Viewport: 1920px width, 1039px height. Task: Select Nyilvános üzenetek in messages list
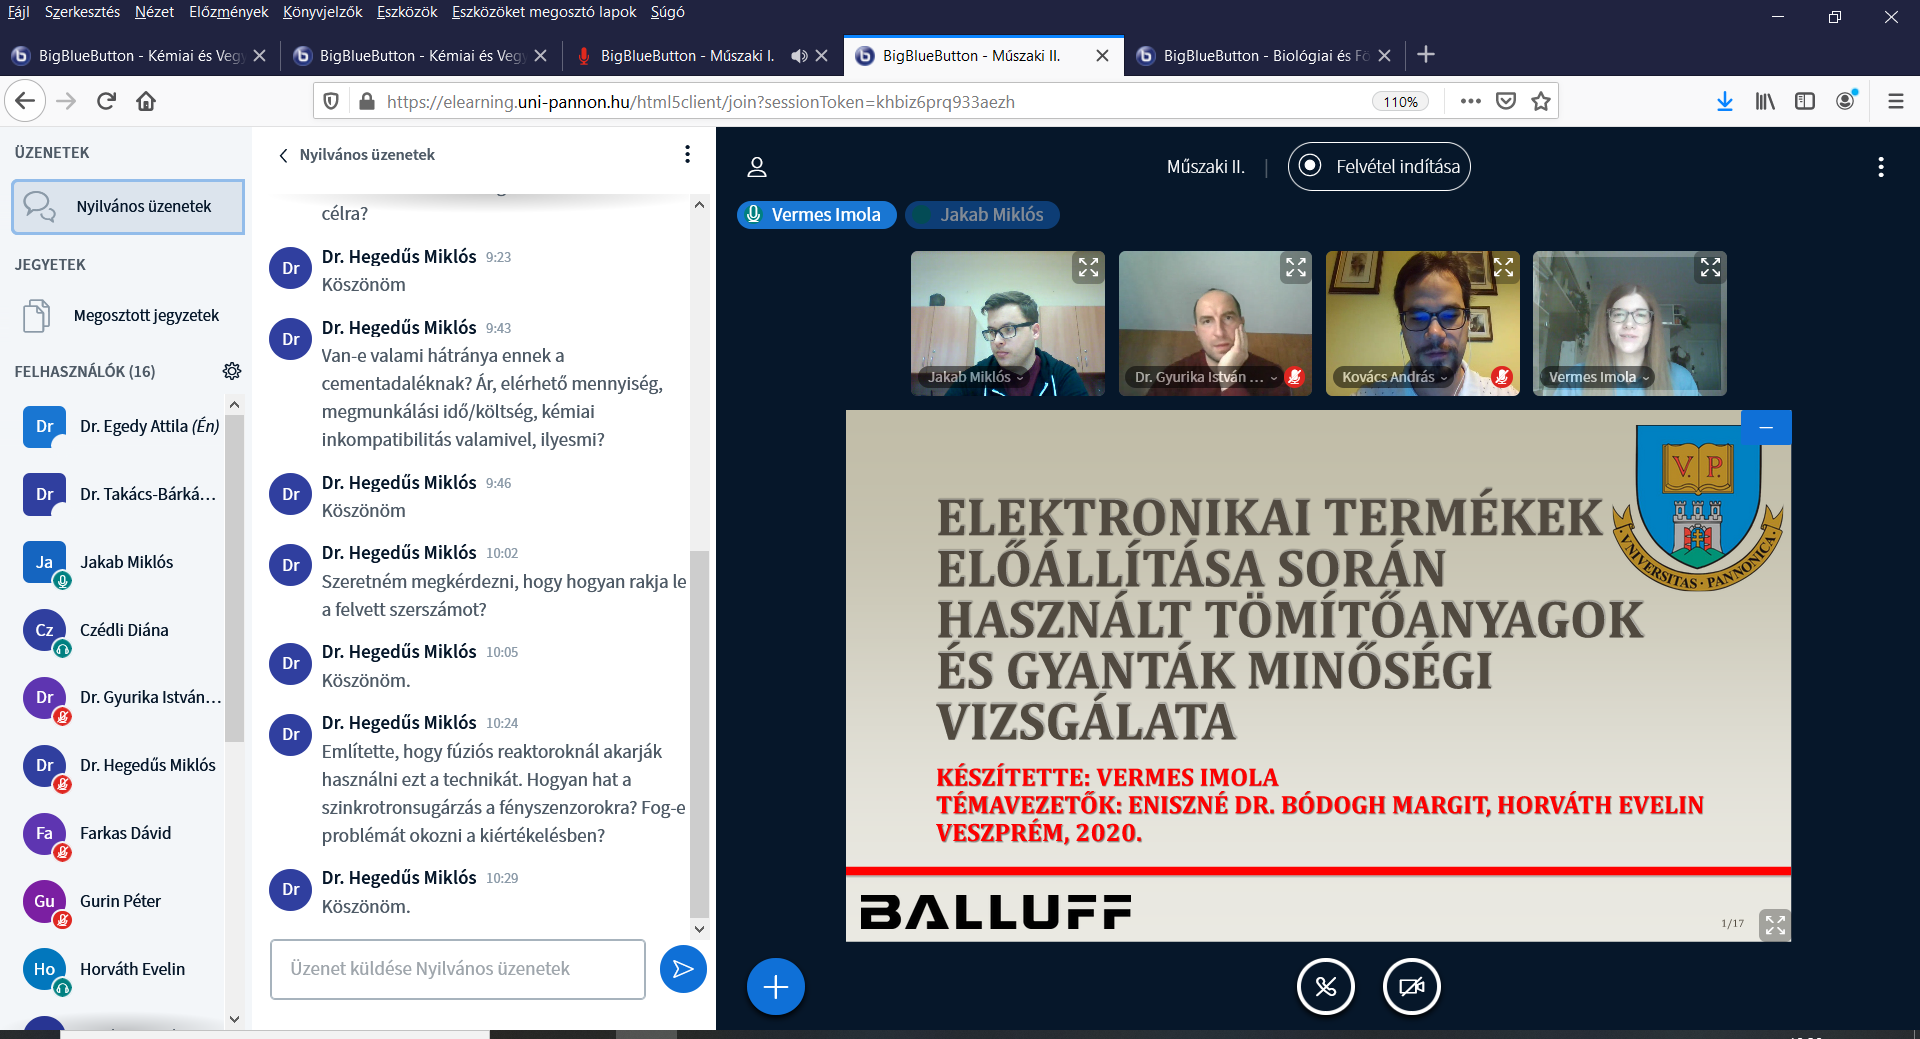coord(128,207)
